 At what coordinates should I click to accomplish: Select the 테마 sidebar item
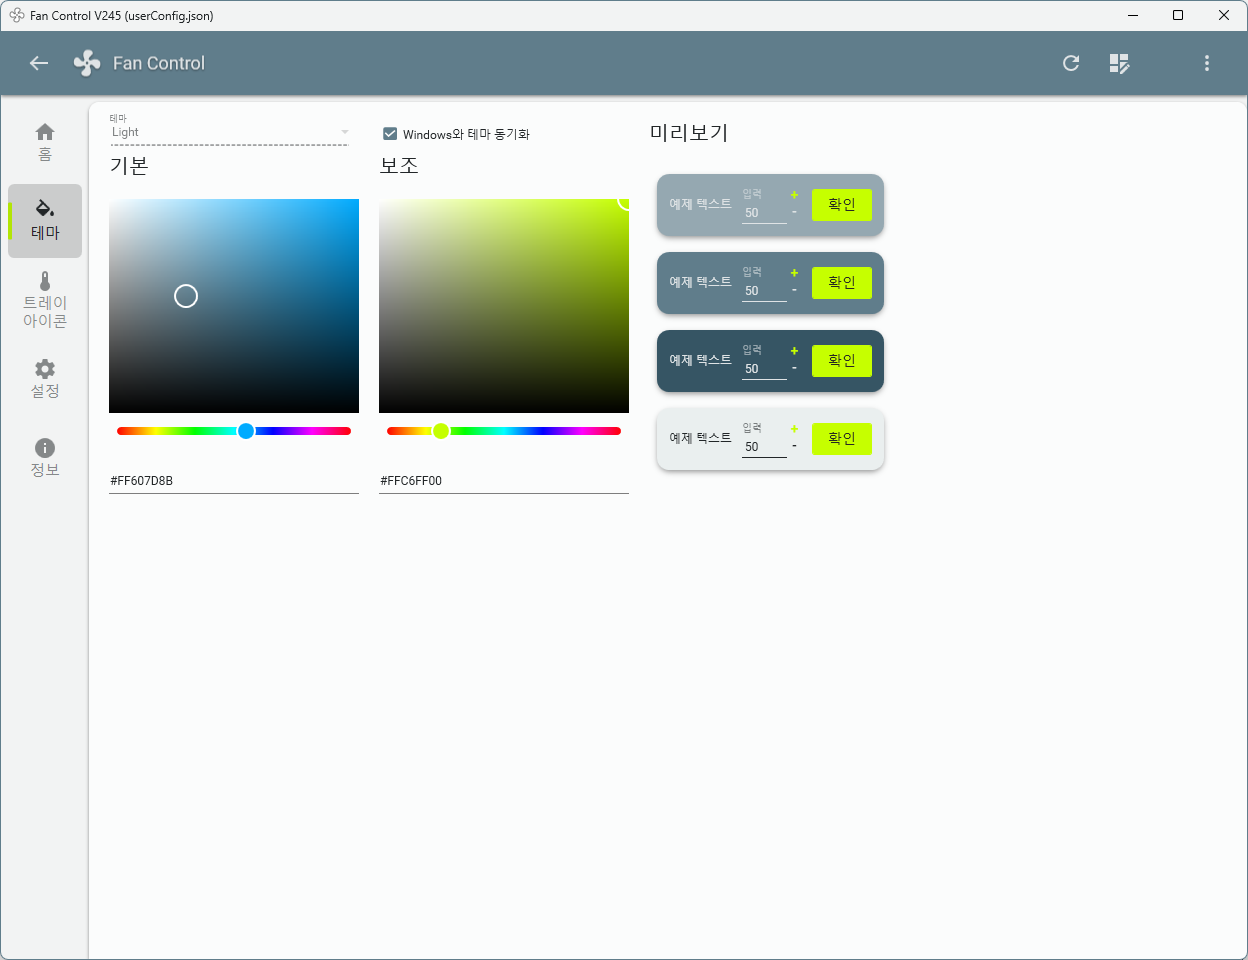click(45, 221)
